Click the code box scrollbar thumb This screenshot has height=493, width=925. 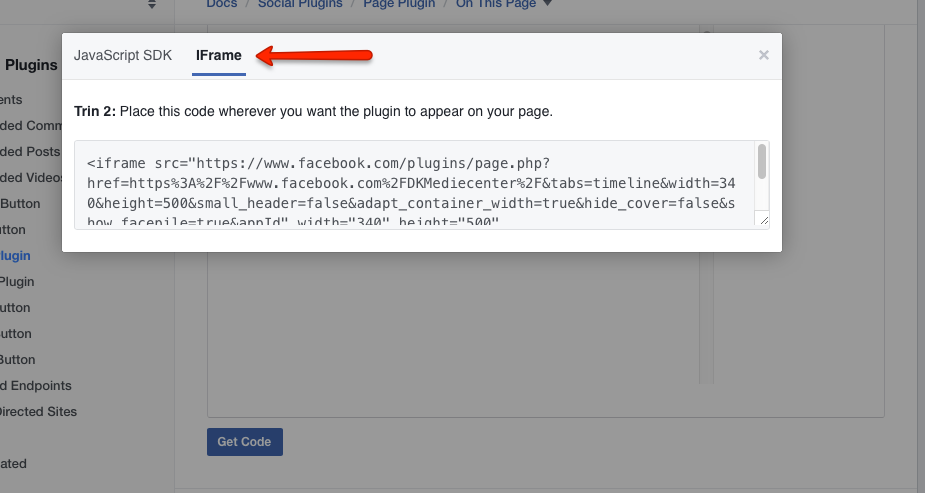coord(762,162)
